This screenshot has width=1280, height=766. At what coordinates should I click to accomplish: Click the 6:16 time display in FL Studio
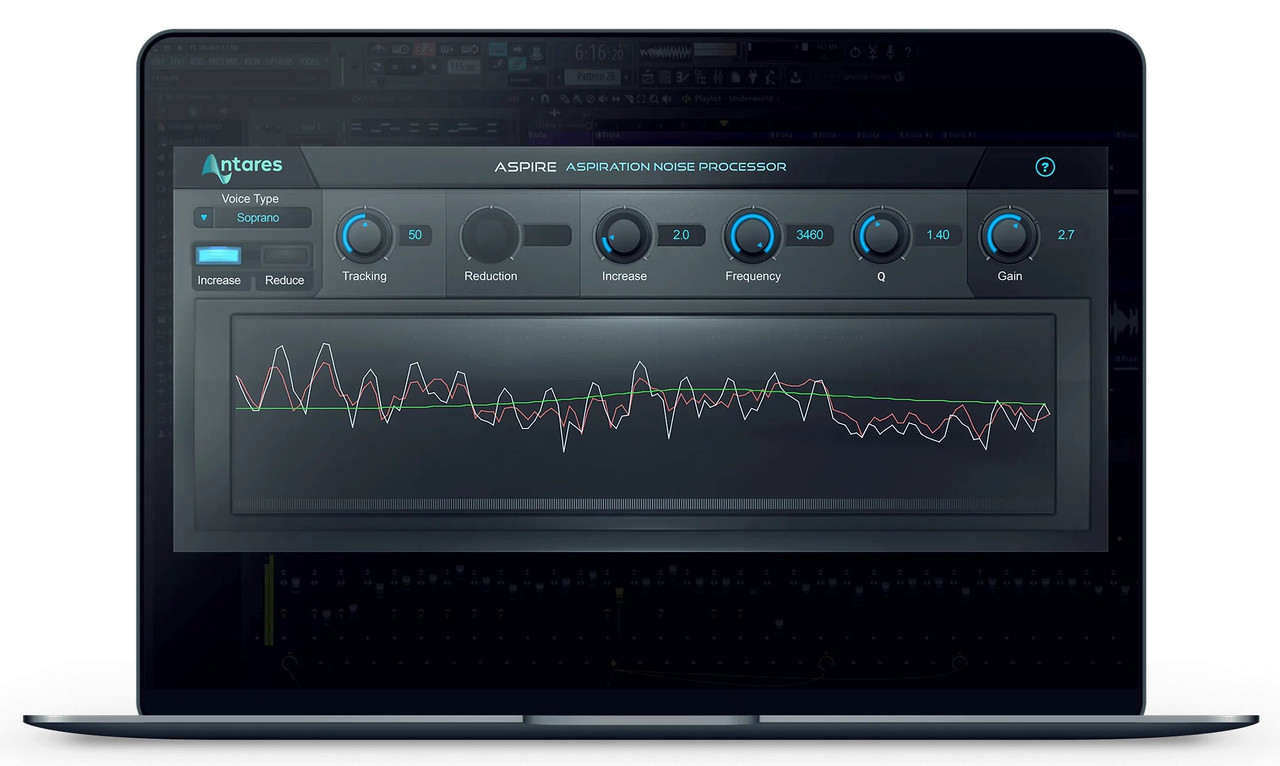pos(601,53)
